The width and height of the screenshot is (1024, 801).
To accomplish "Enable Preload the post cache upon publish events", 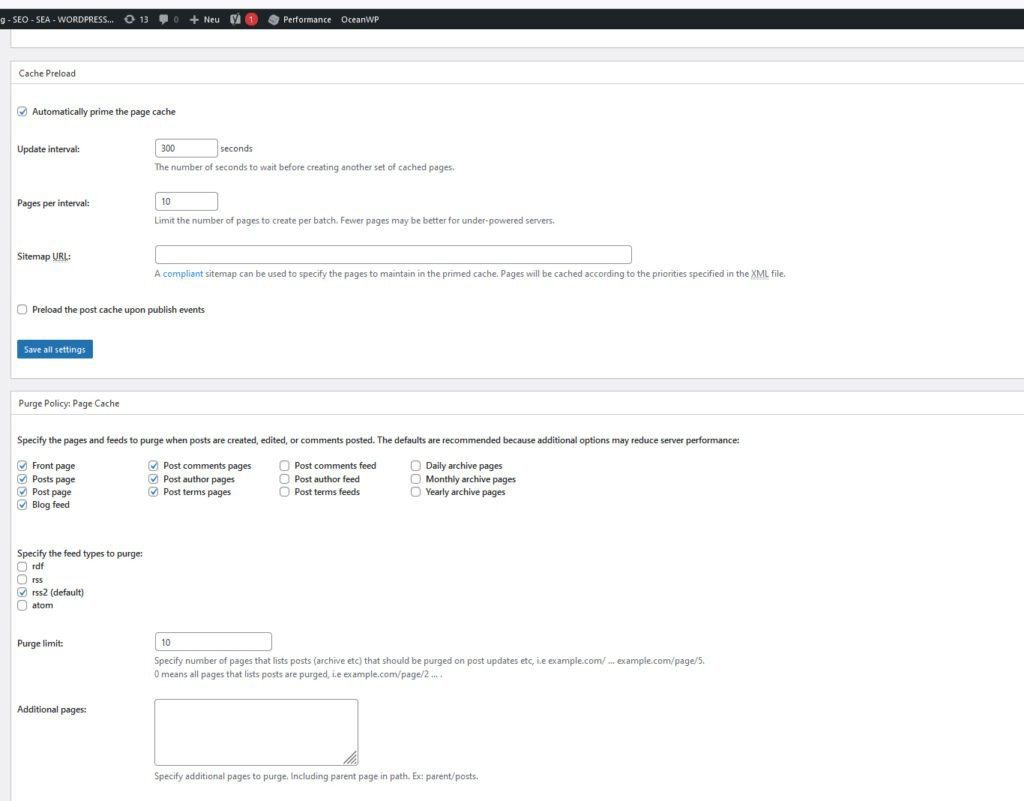I will pyautogui.click(x=22, y=309).
